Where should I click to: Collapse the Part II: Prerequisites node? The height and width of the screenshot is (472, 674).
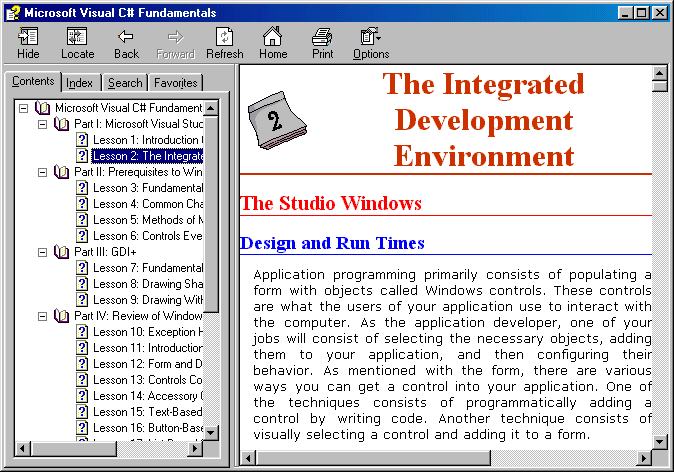pyautogui.click(x=43, y=172)
